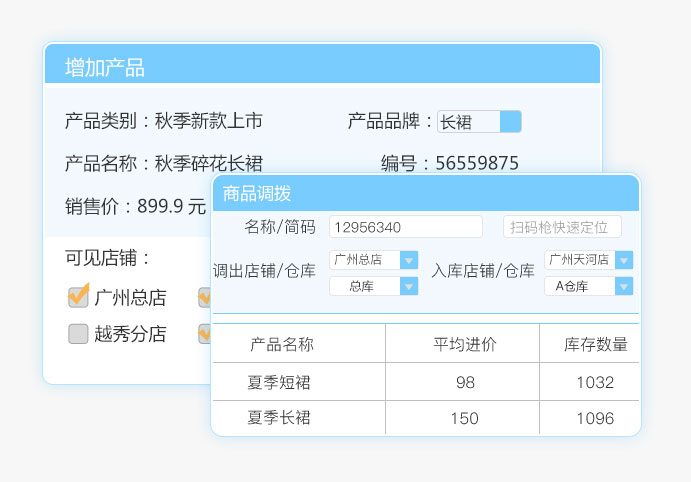Click the 编号 56559875 value
The image size is (691, 482).
pyautogui.click(x=476, y=164)
